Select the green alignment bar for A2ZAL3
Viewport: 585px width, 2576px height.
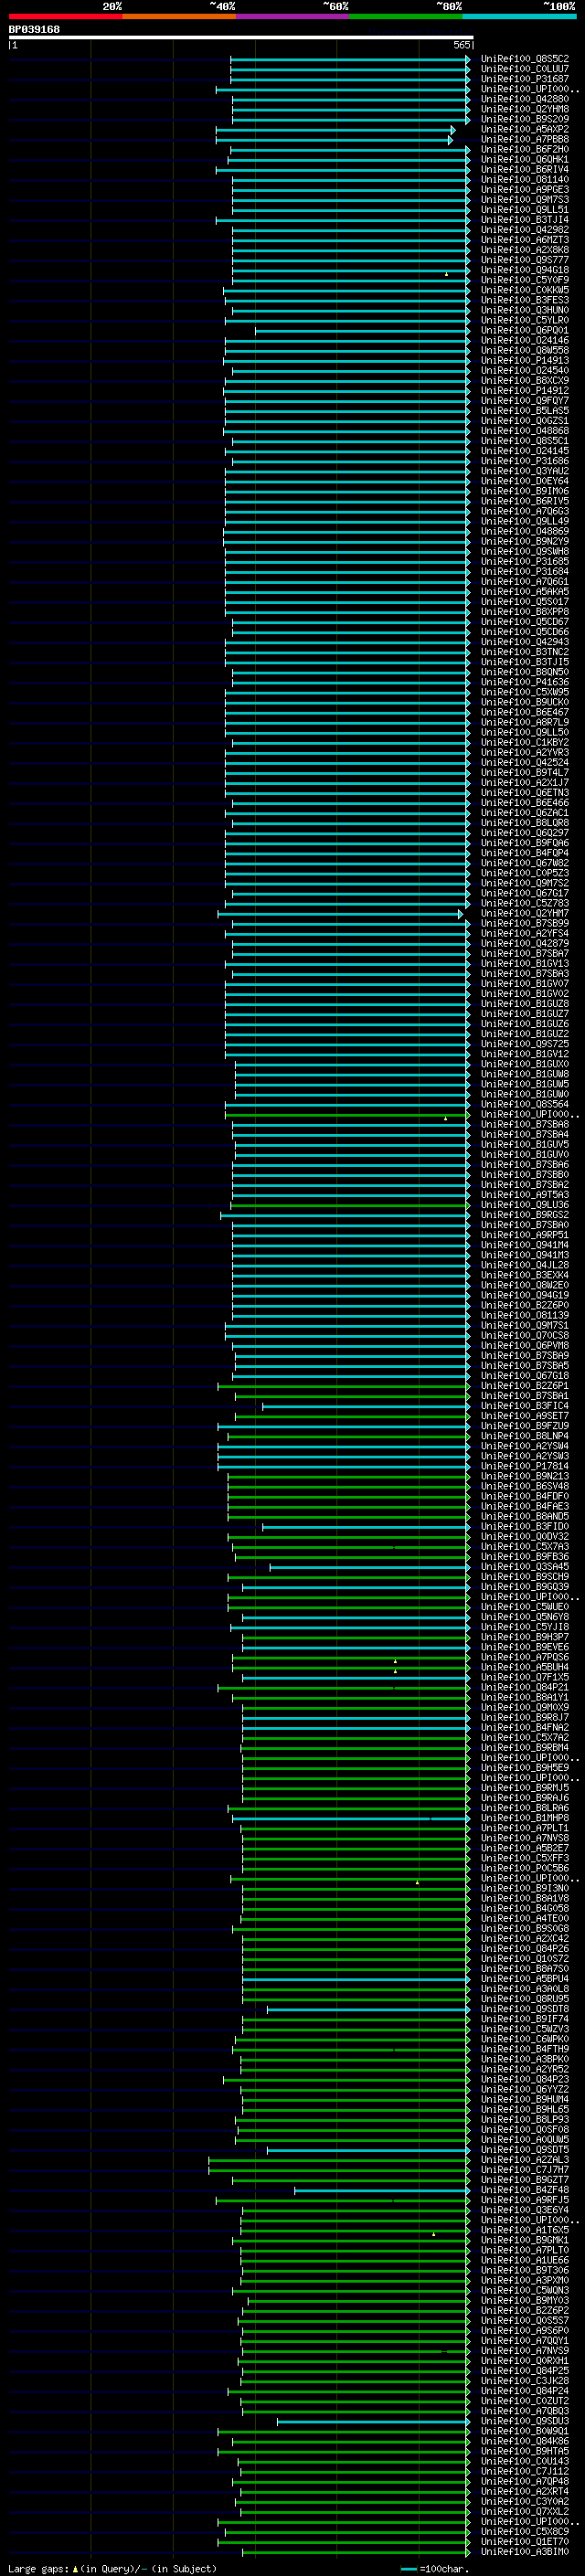tap(339, 2159)
